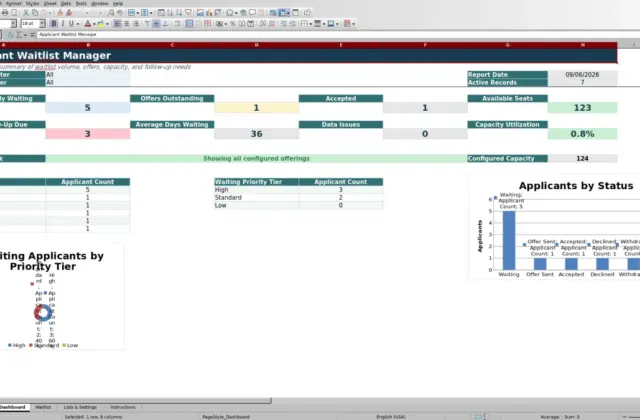Click the Align Left icon
640x420 pixels.
pyautogui.click(x=117, y=24)
